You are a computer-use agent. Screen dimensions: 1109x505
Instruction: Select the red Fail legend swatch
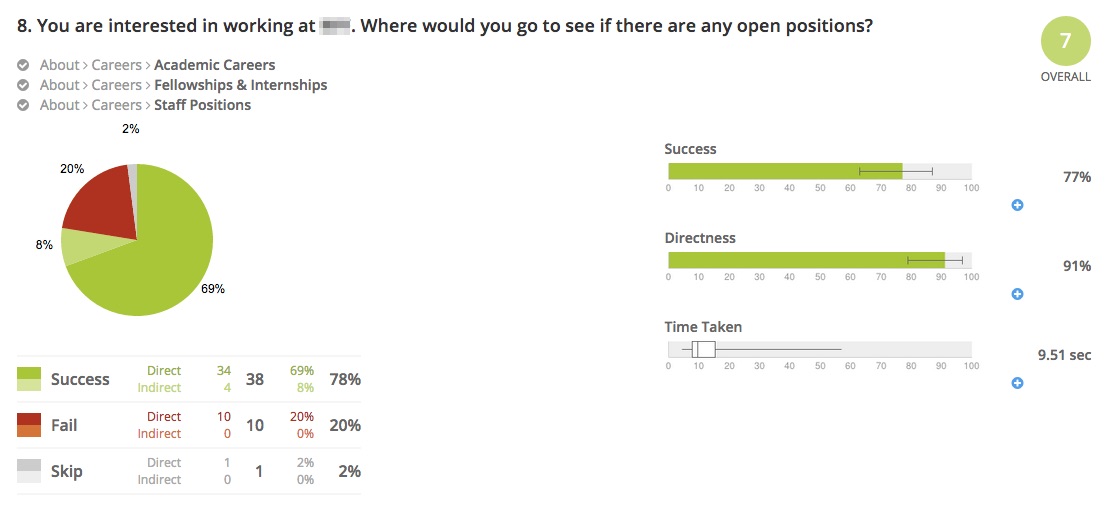point(28,425)
